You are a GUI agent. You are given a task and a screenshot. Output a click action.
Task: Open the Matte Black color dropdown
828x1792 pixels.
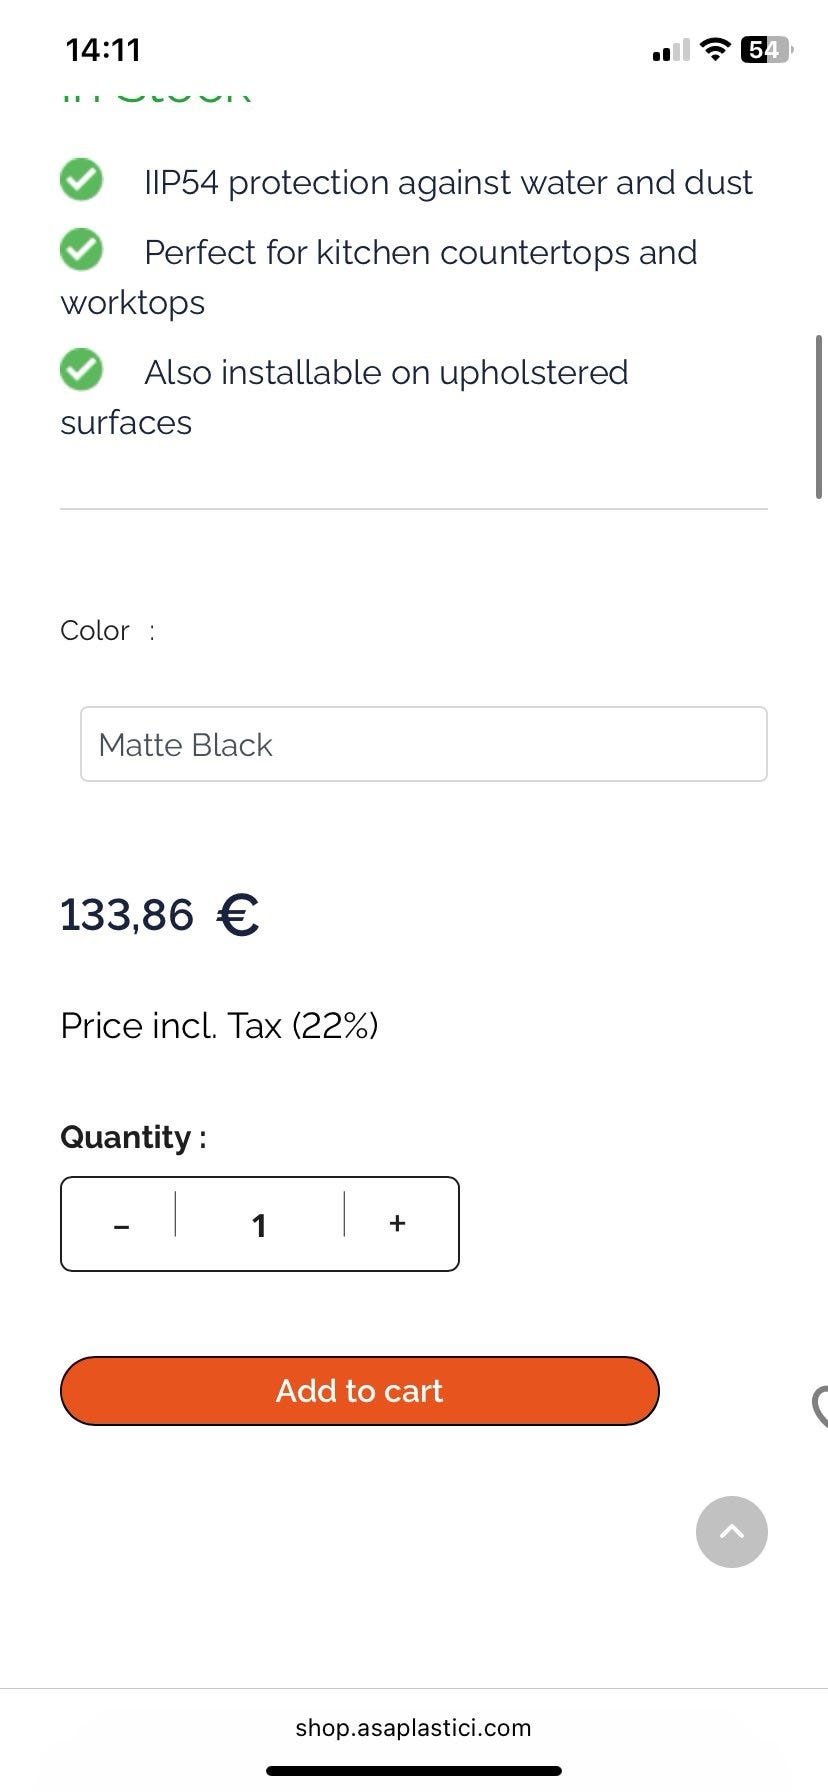tap(423, 744)
